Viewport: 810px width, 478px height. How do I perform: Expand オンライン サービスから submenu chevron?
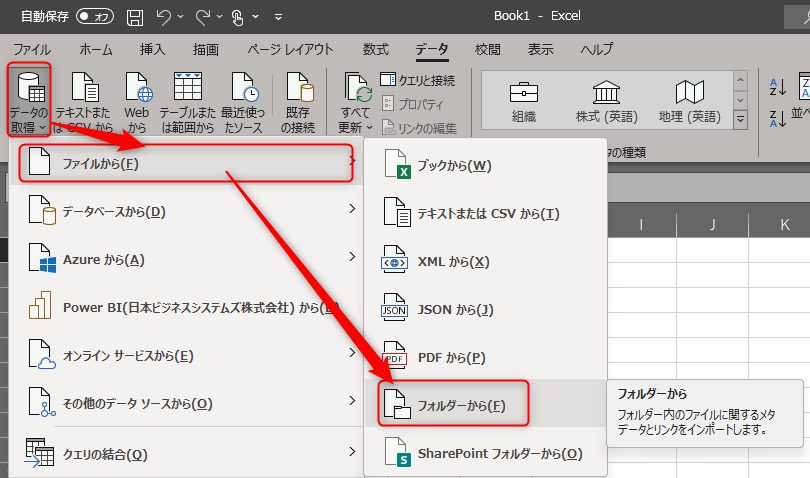(352, 353)
